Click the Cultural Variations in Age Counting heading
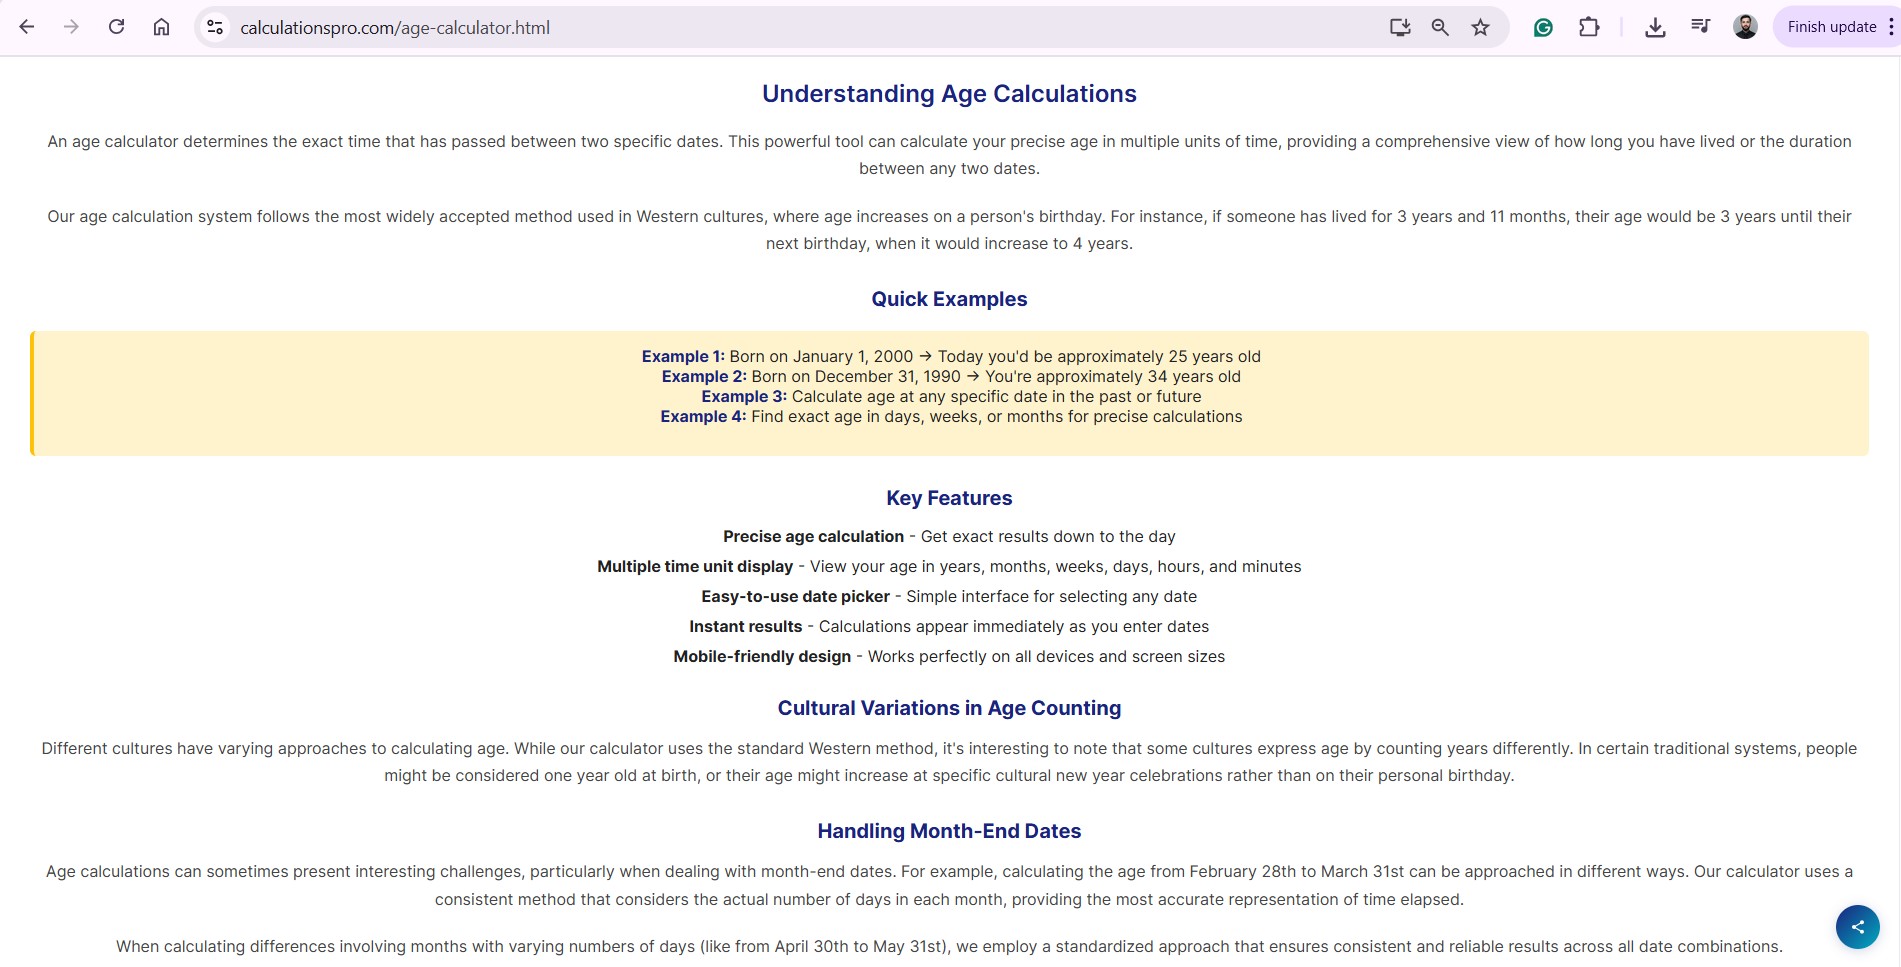1901x967 pixels. (949, 708)
